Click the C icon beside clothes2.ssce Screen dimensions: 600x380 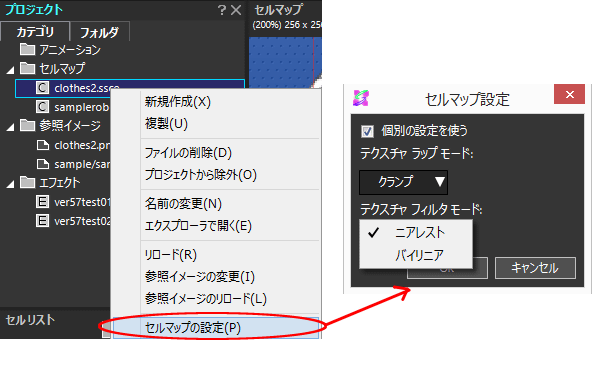[x=42, y=88]
